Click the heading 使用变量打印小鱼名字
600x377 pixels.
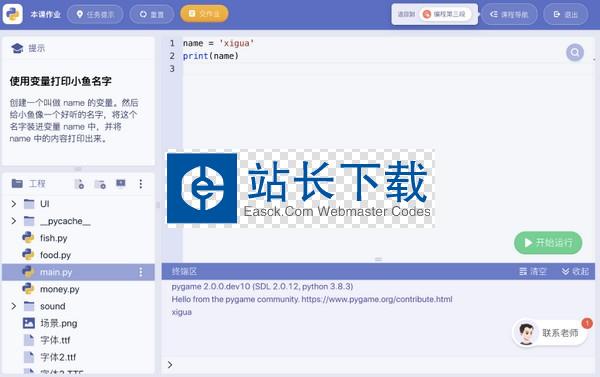(60, 81)
